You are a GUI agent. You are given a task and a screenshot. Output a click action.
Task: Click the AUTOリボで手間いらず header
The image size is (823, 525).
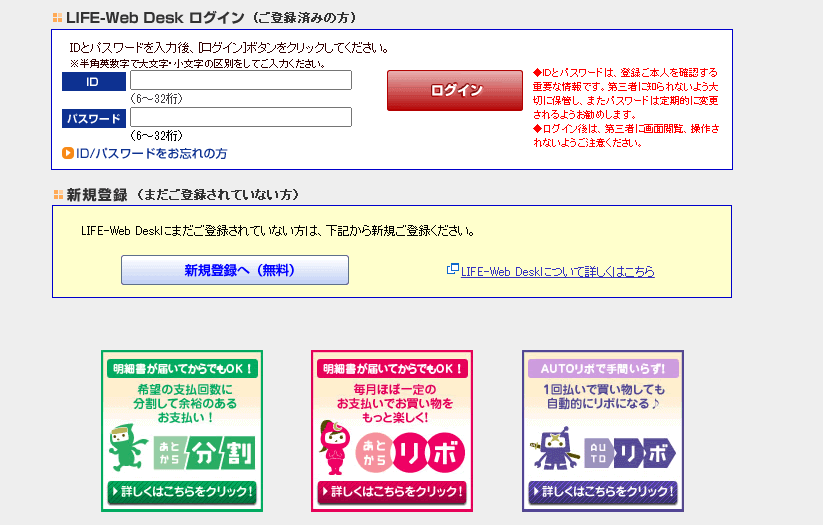pos(603,369)
